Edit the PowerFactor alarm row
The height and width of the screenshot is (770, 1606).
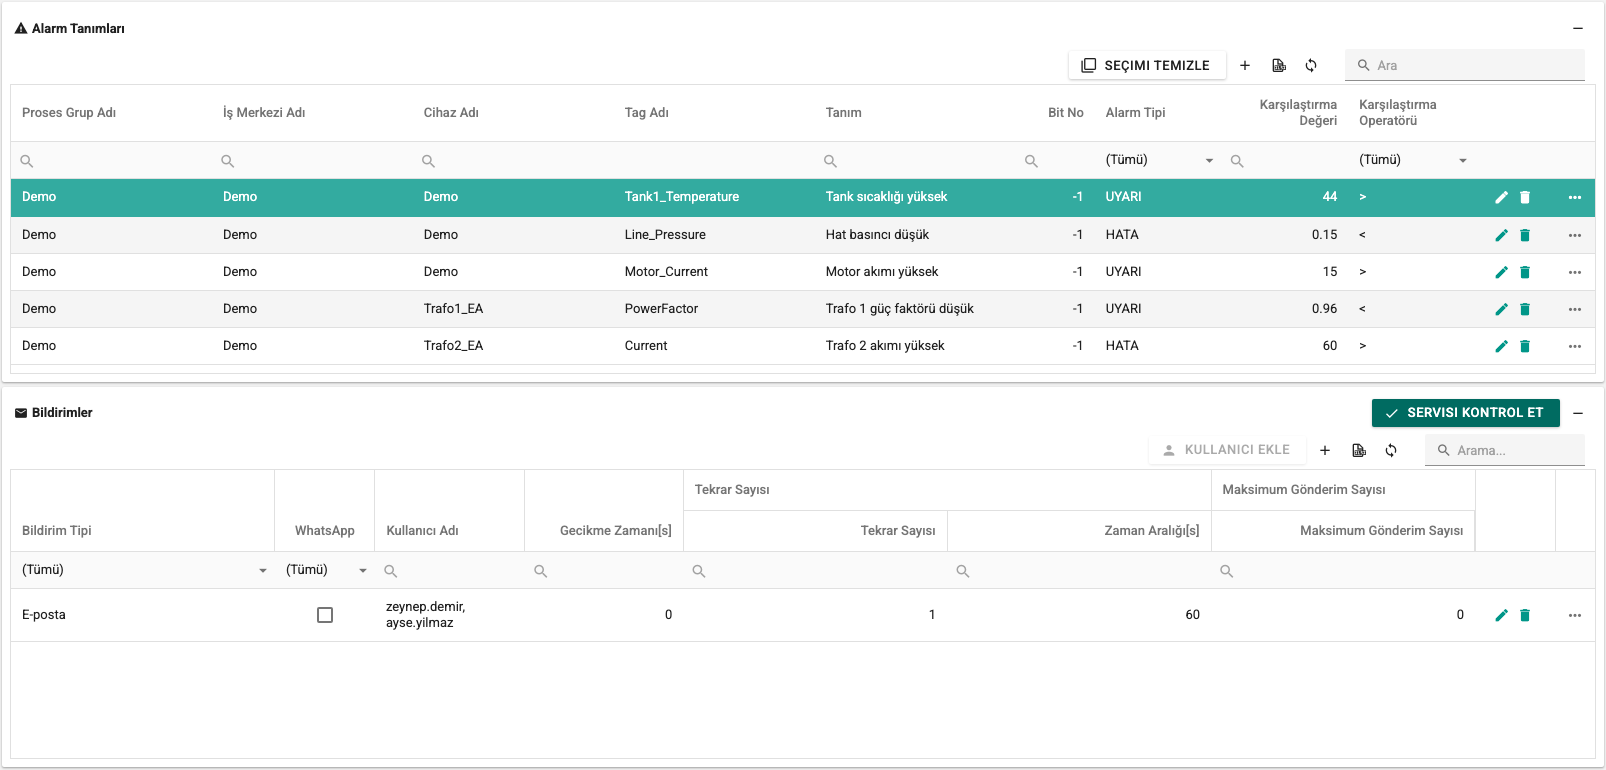click(x=1501, y=309)
